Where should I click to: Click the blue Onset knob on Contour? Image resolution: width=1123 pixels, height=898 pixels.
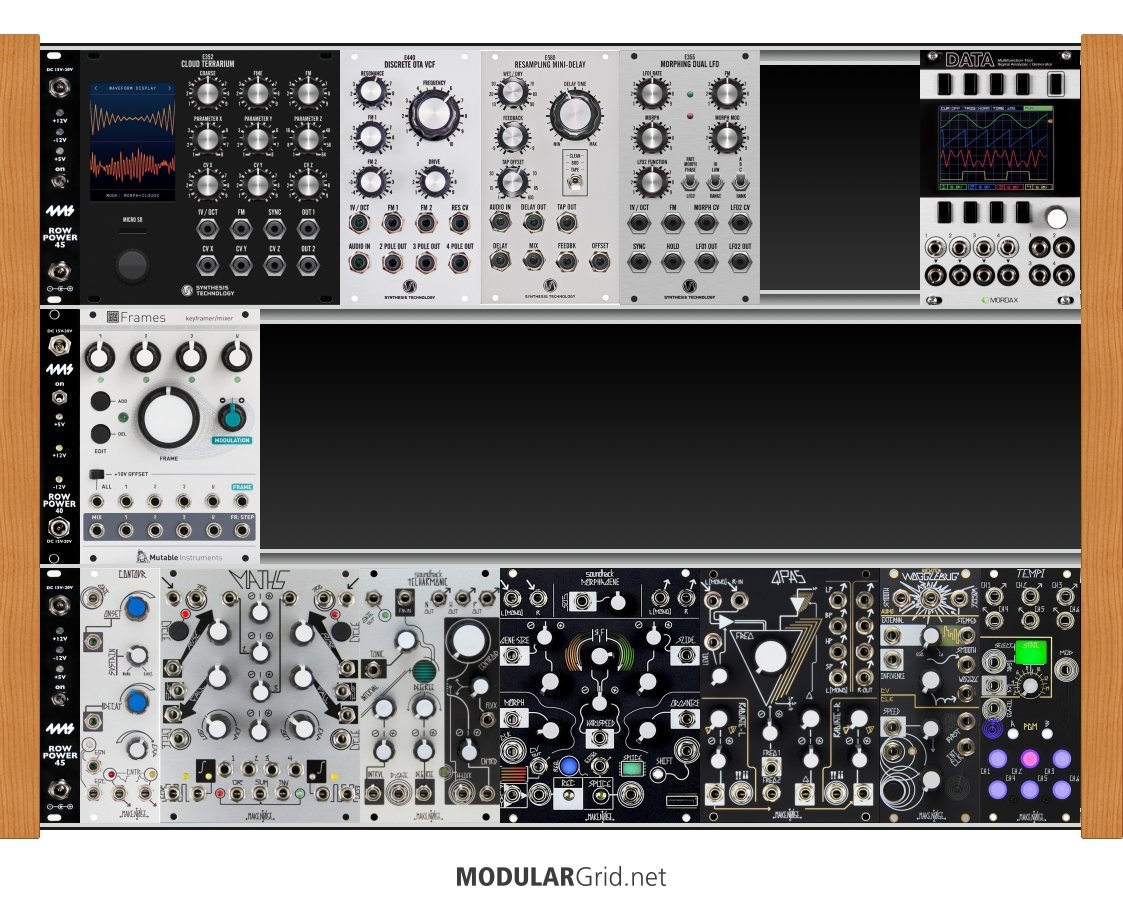click(135, 607)
